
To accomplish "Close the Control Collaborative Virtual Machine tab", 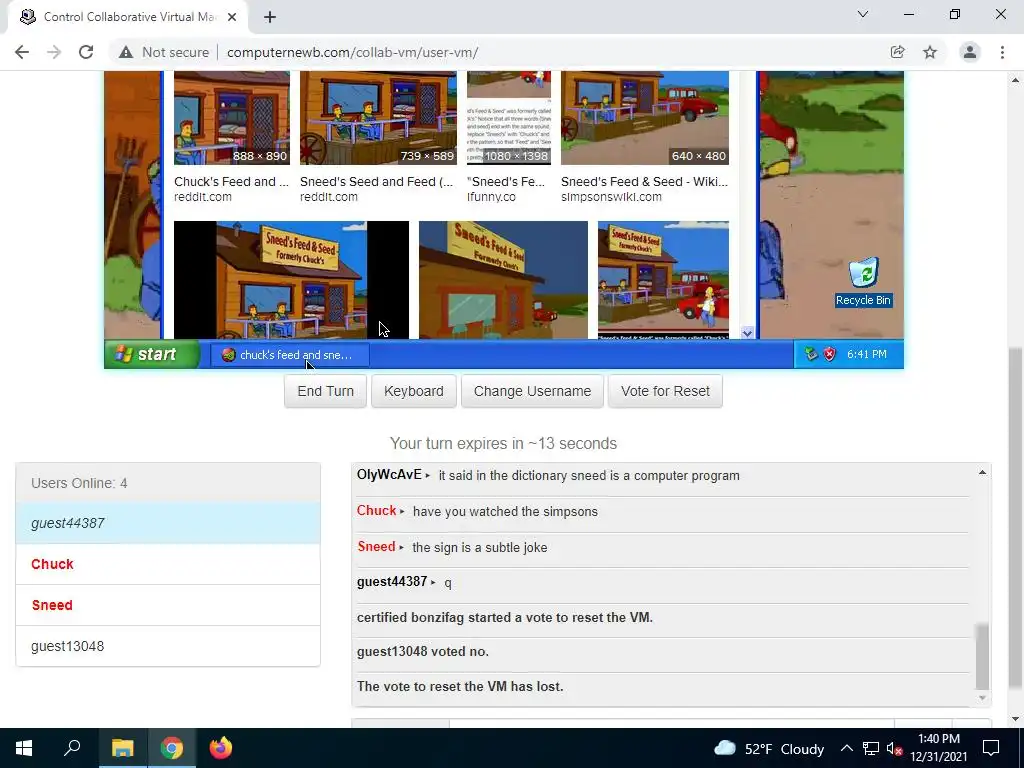I will tap(232, 17).
